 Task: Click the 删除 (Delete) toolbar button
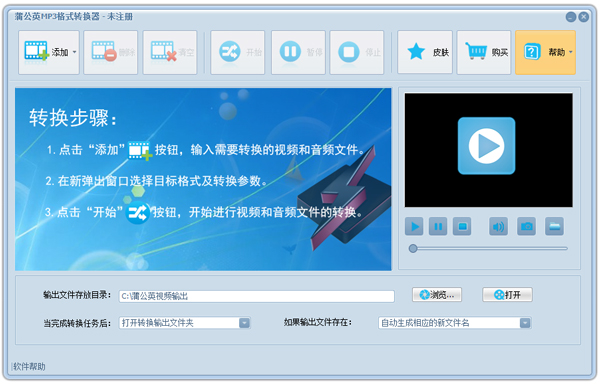111,52
